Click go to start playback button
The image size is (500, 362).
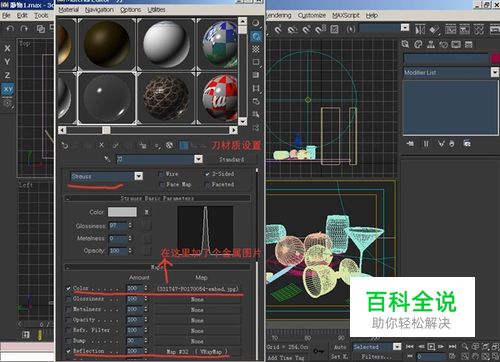pos(410,347)
